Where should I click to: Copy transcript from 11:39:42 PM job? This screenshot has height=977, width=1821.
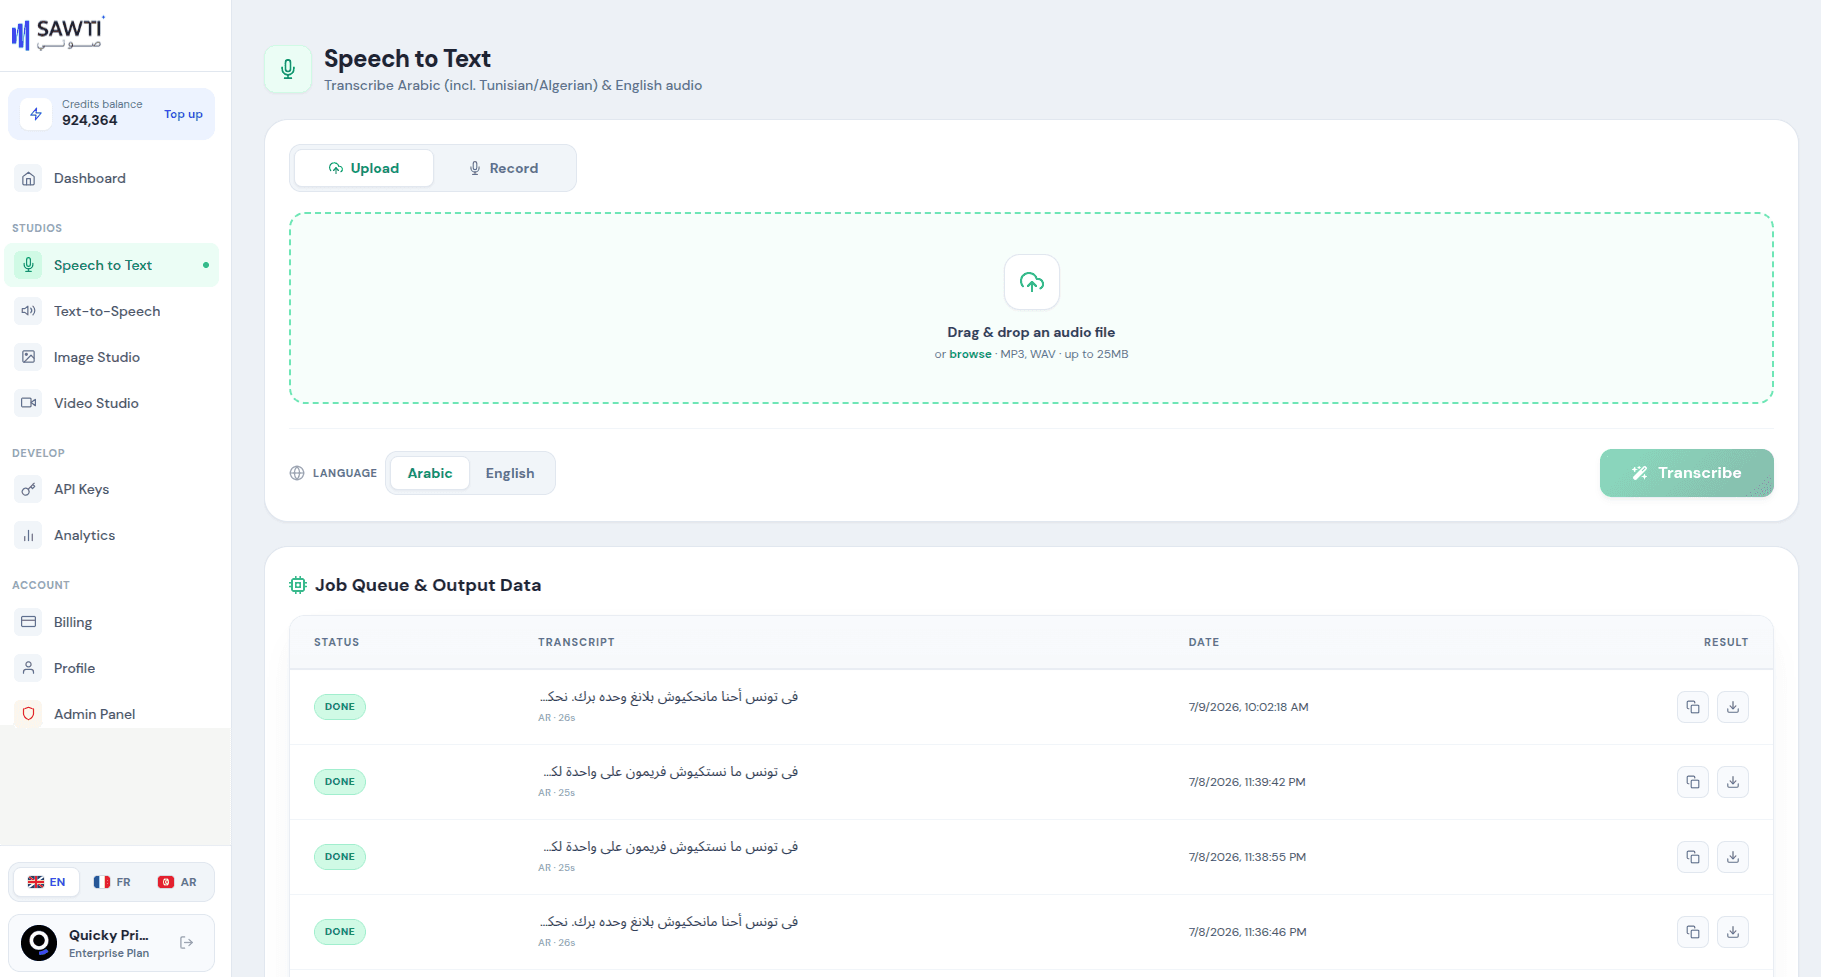(x=1692, y=782)
